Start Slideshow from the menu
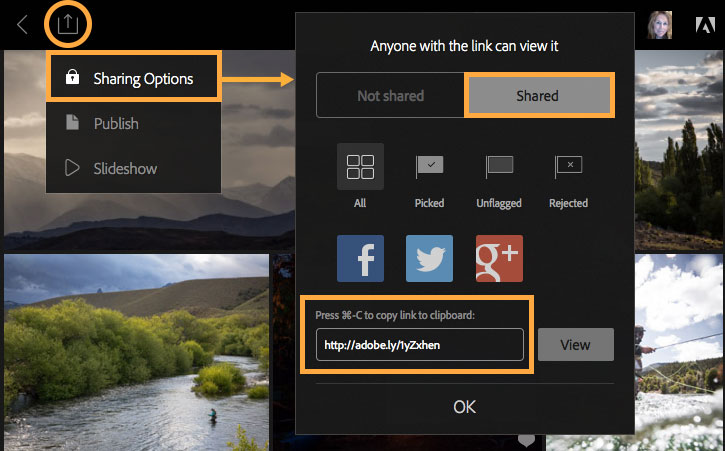The width and height of the screenshot is (725, 451). (x=134, y=168)
